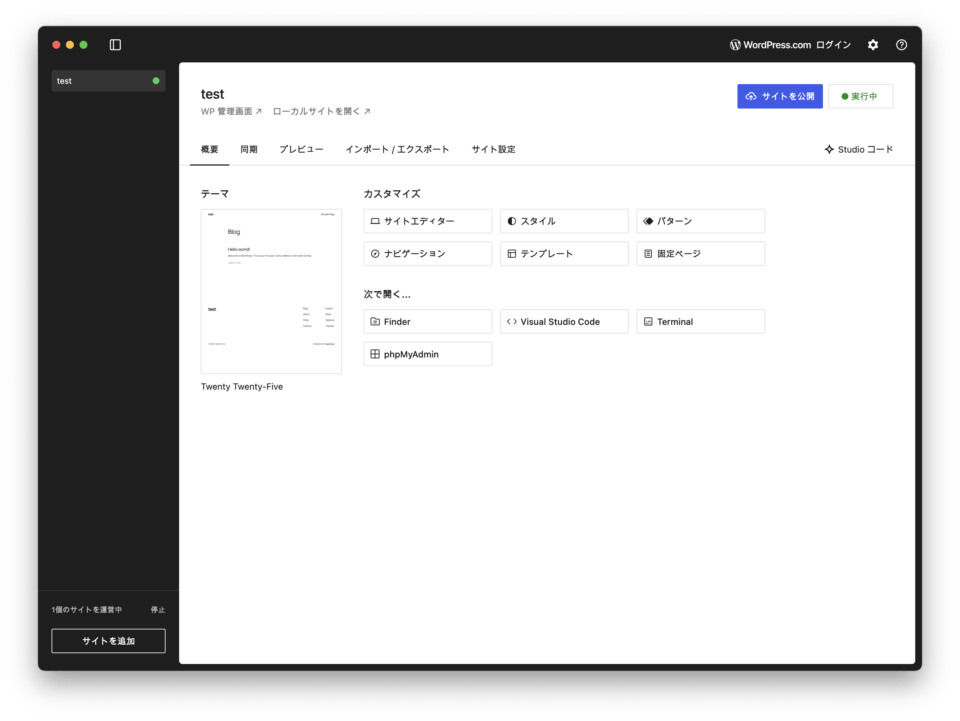Click the test site heading

[x=212, y=94]
